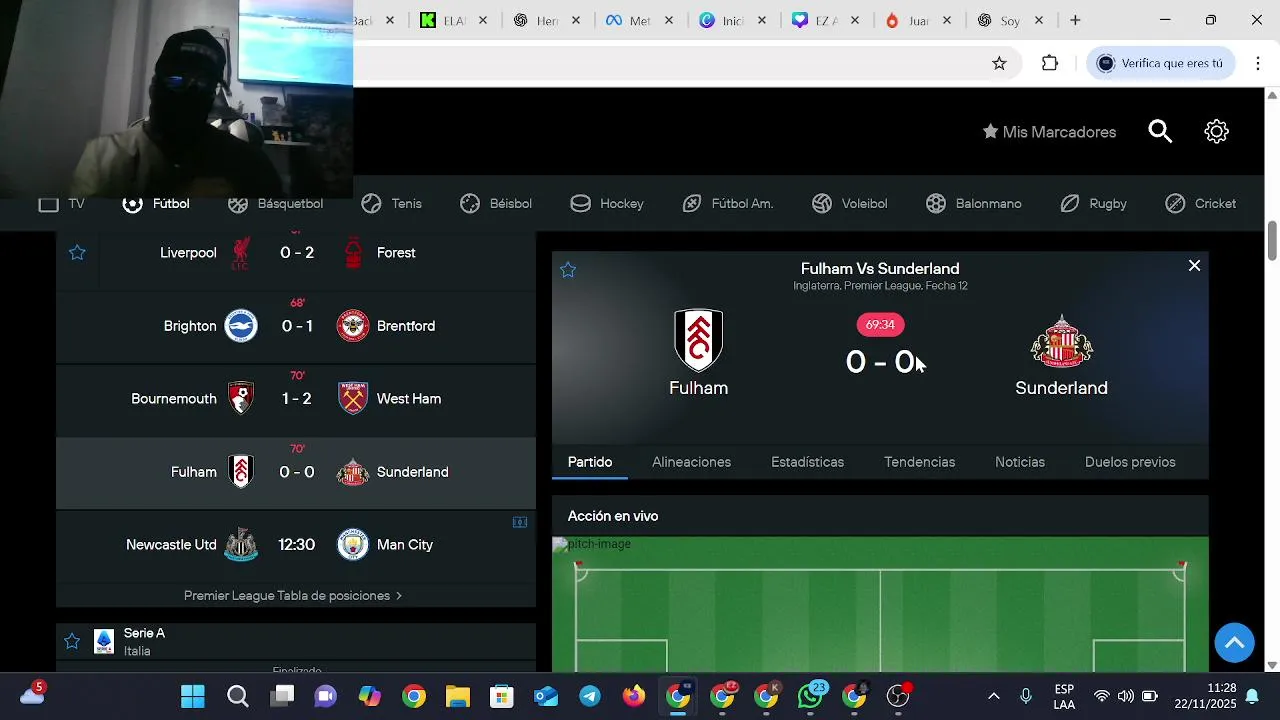1280x720 pixels.
Task: Click the Cricket icon
Action: click(x=1175, y=204)
